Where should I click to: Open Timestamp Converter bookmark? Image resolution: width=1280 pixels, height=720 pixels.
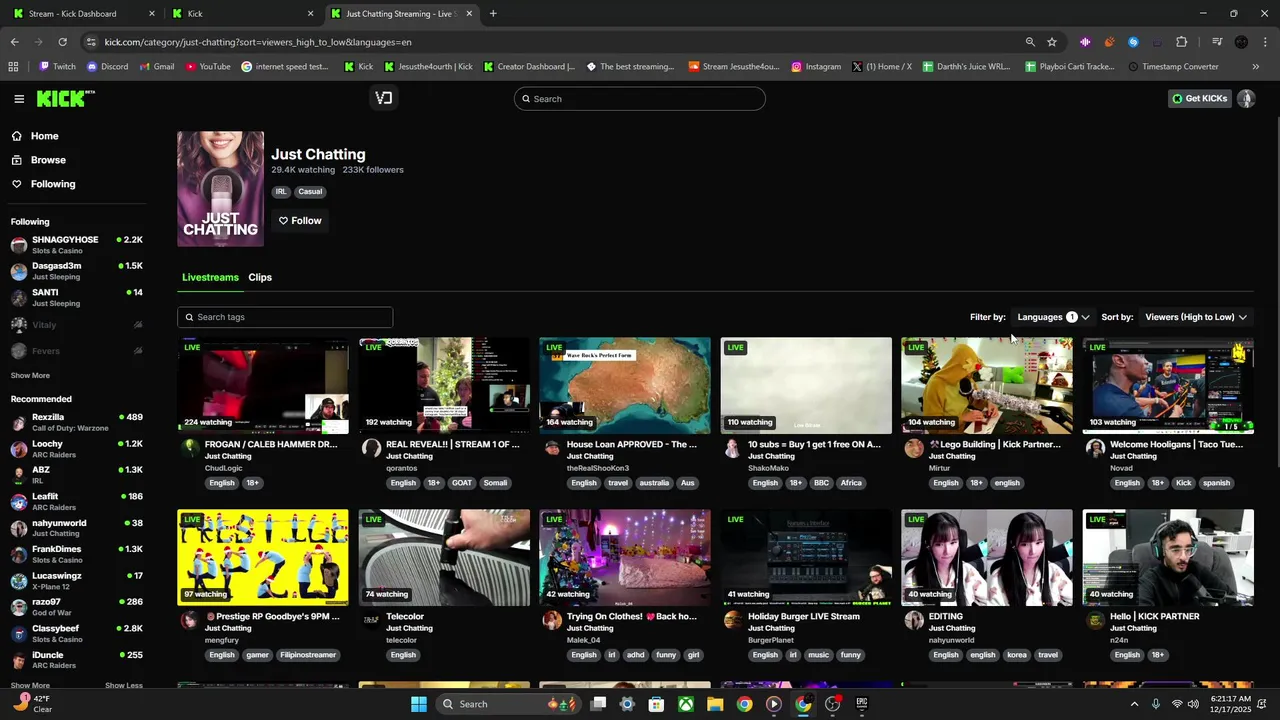click(x=1173, y=67)
